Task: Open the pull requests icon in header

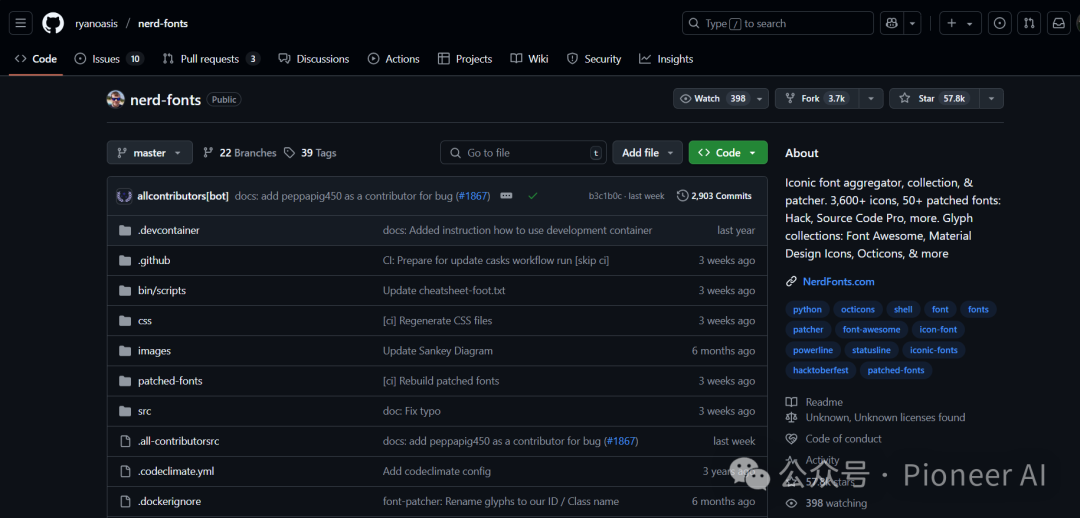Action: tap(1029, 23)
